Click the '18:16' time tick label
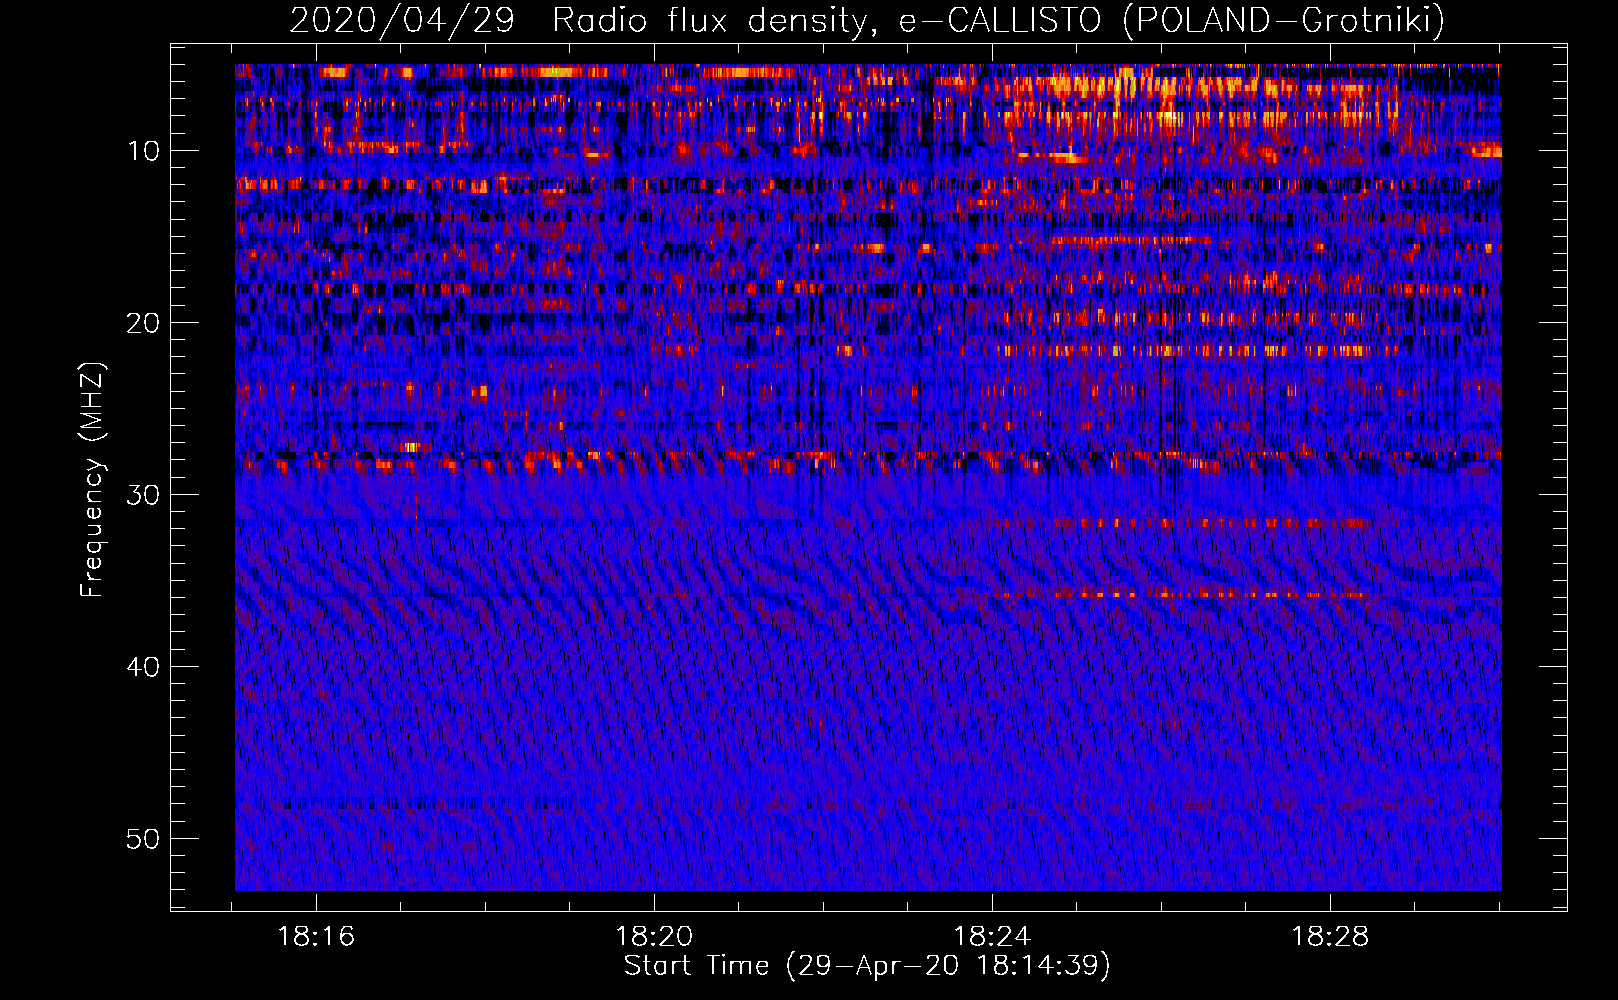The width and height of the screenshot is (1618, 1000). coord(316,937)
